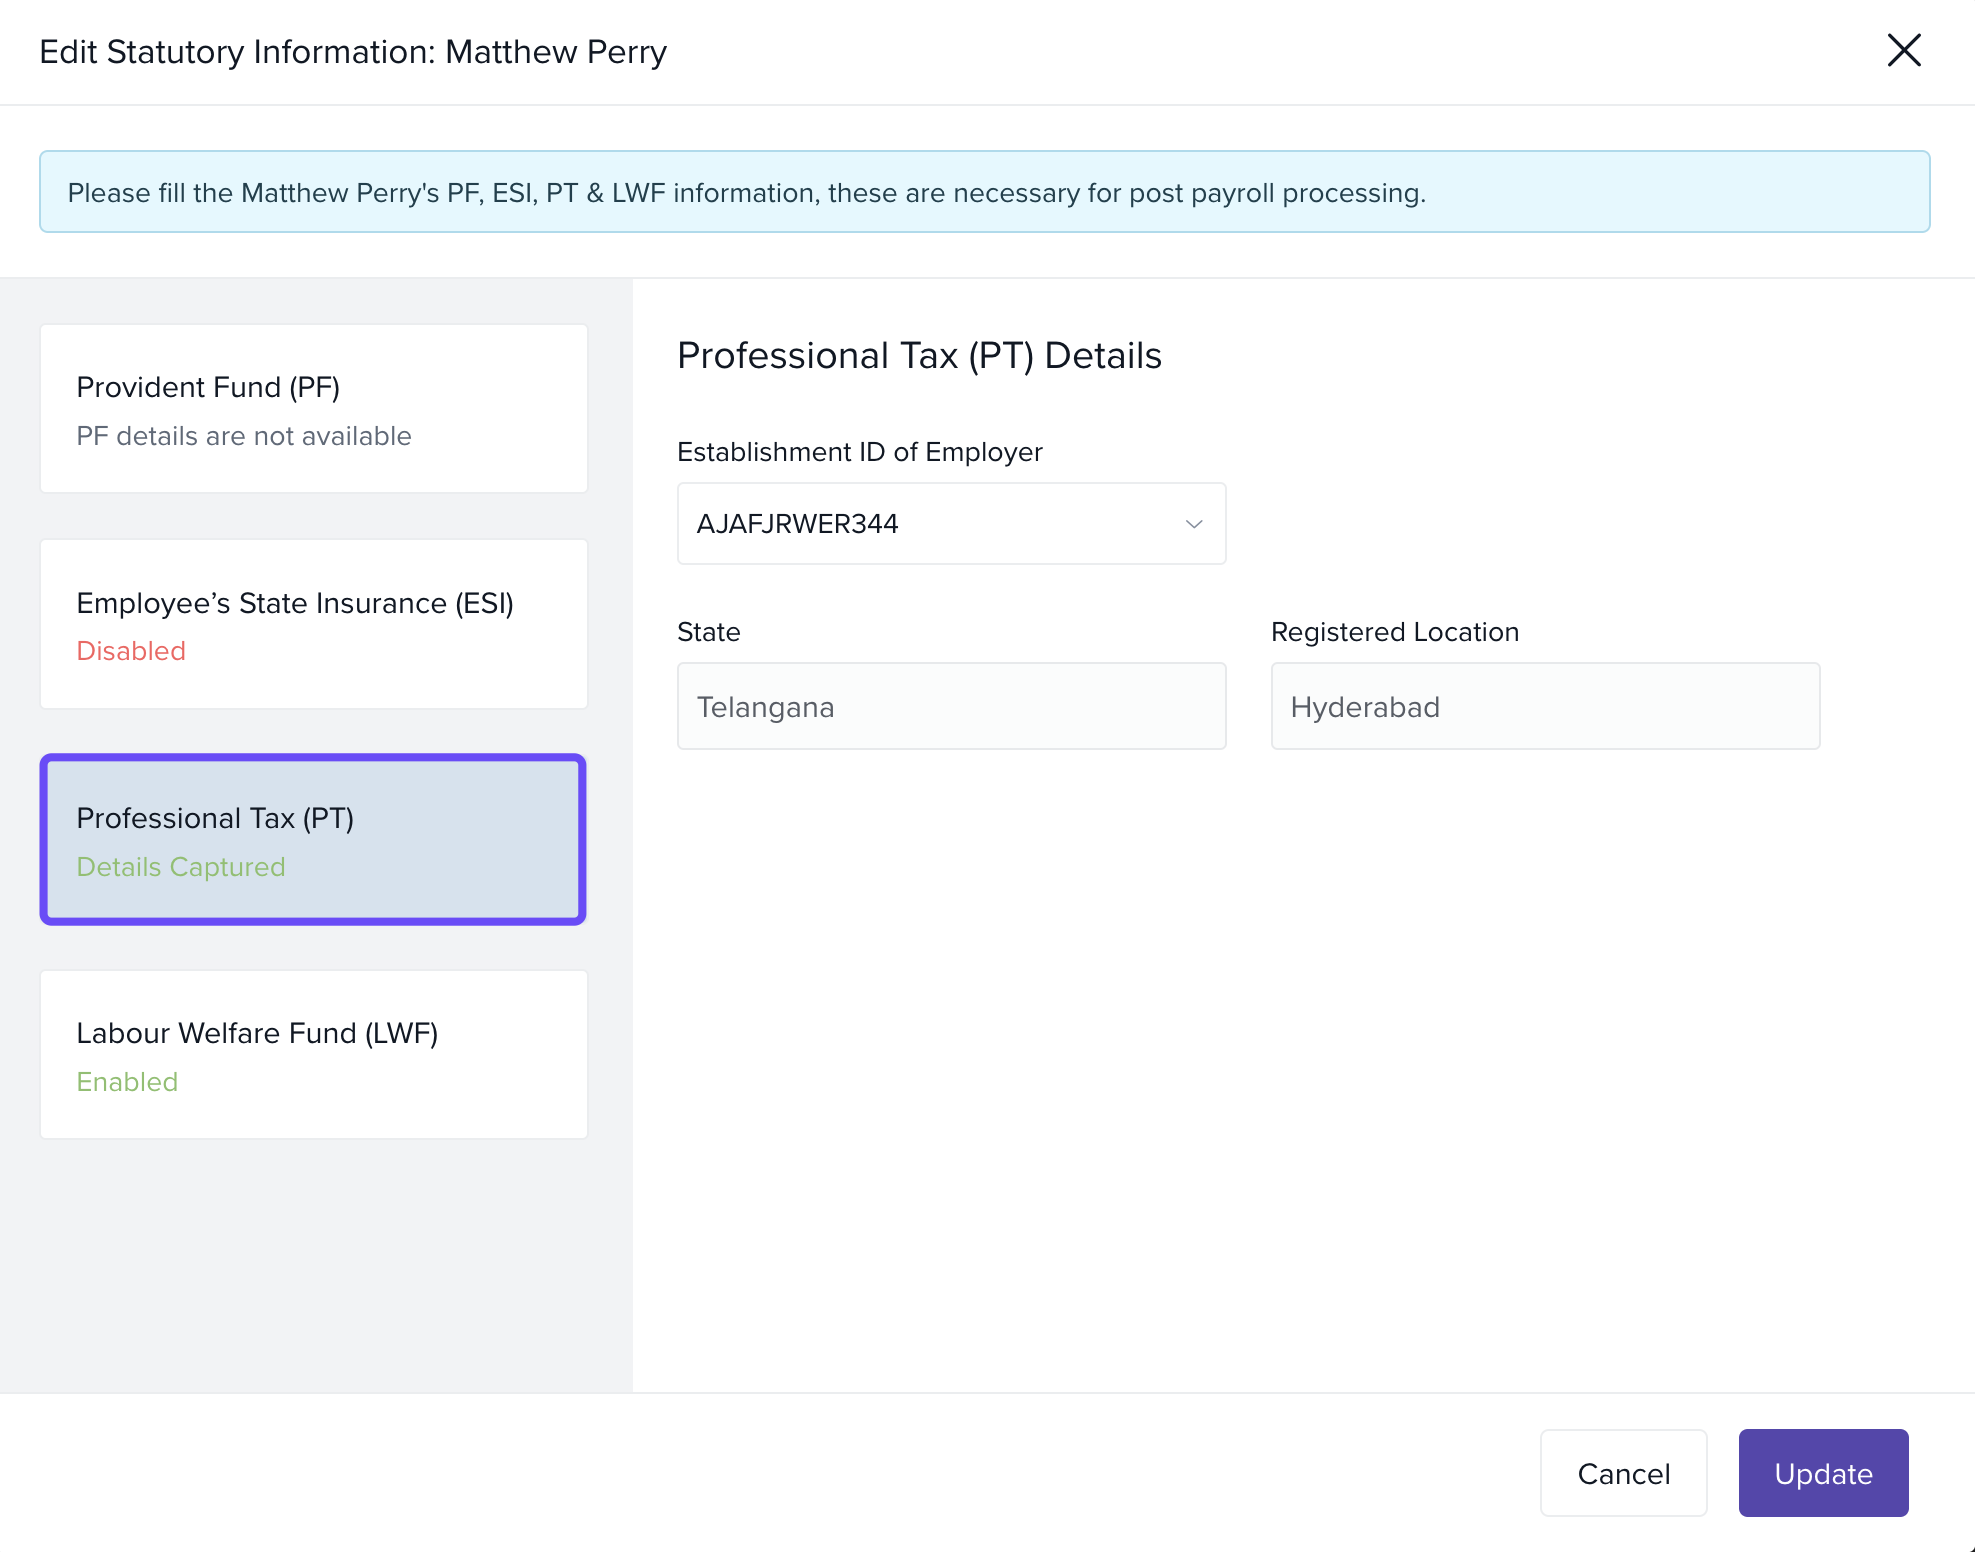This screenshot has width=1975, height=1552.
Task: Select Employee's State Insurance (ESI) card
Action: tap(313, 623)
